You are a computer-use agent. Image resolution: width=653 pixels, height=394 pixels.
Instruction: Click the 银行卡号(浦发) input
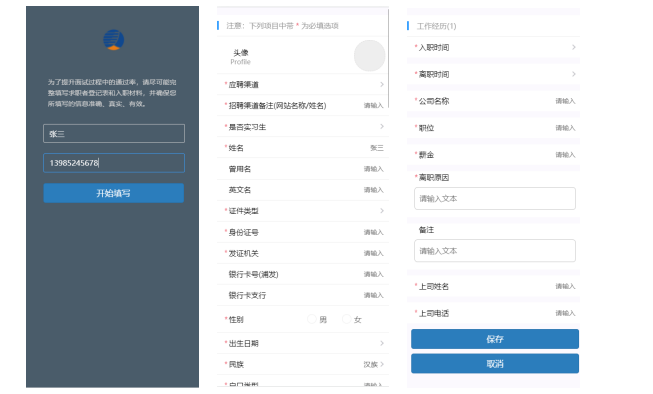click(x=373, y=274)
